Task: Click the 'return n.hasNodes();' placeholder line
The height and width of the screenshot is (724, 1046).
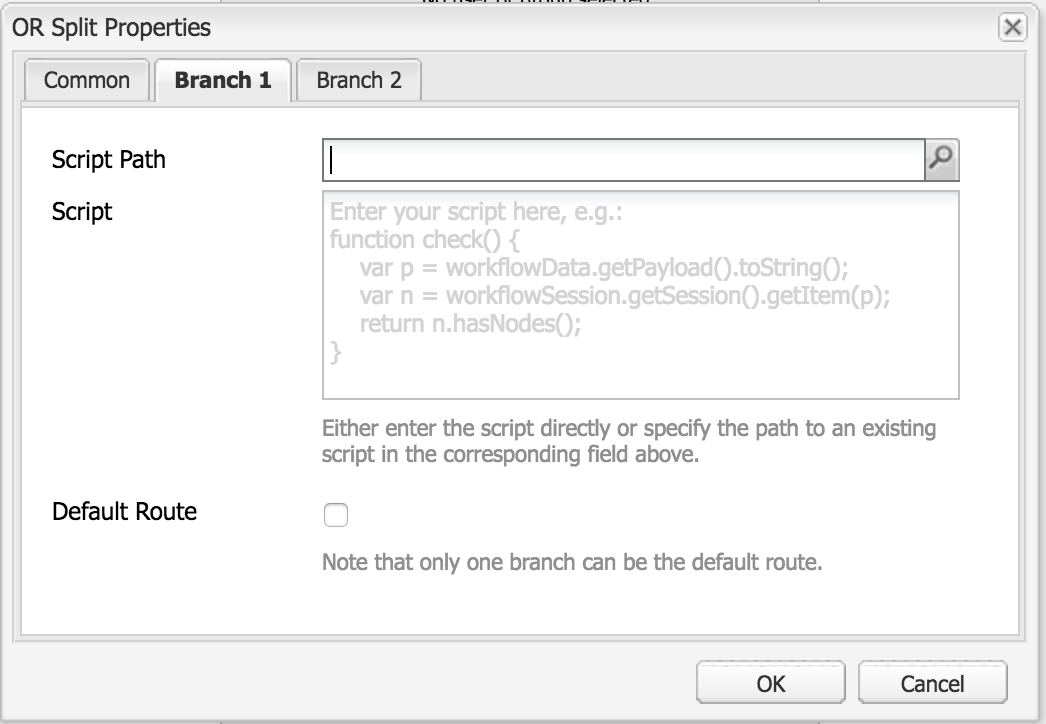Action: pos(470,323)
